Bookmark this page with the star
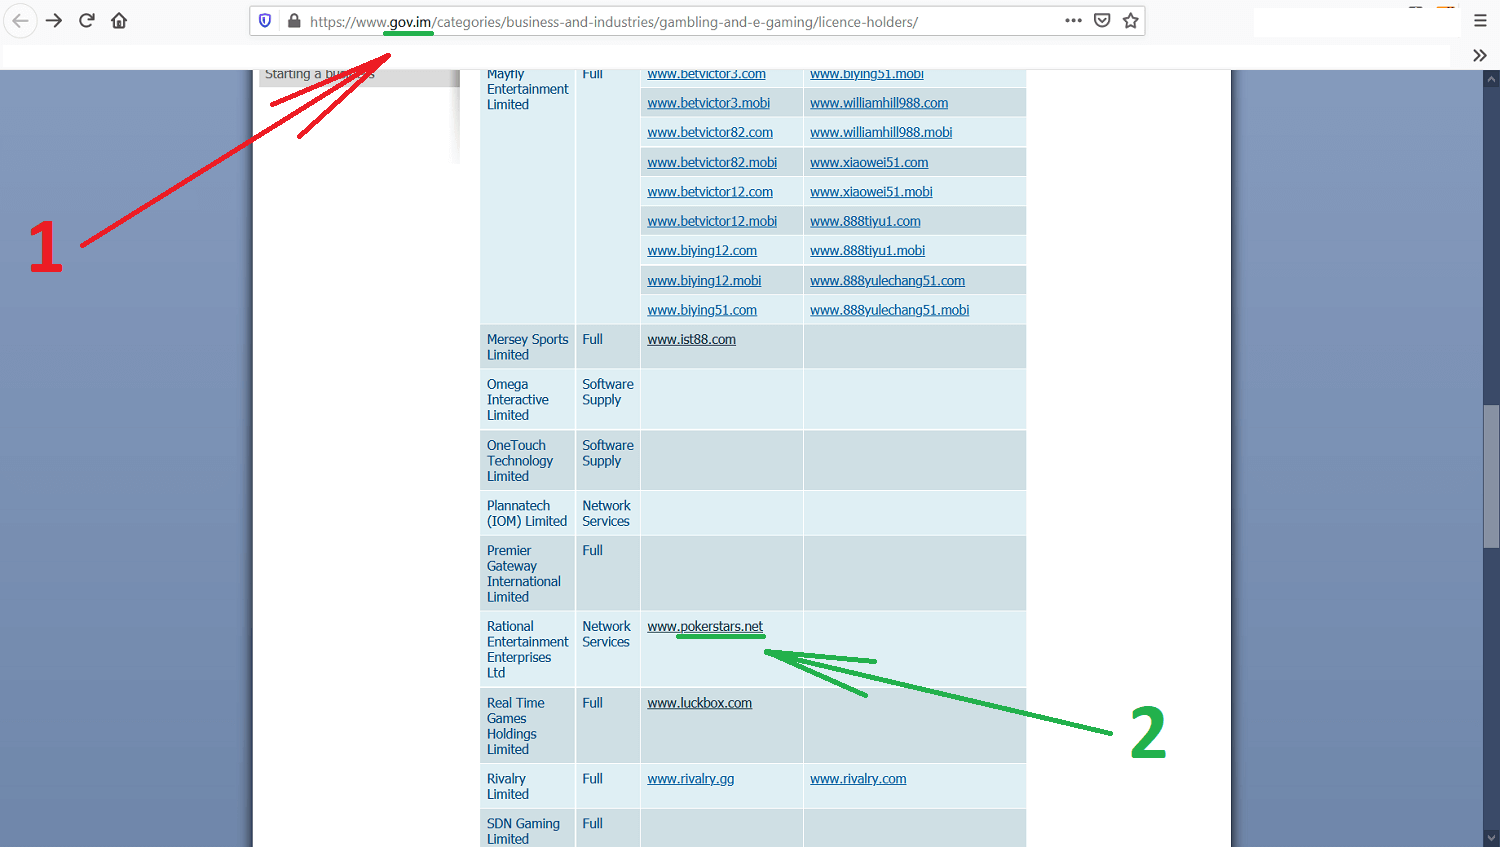This screenshot has width=1500, height=847. click(x=1131, y=21)
